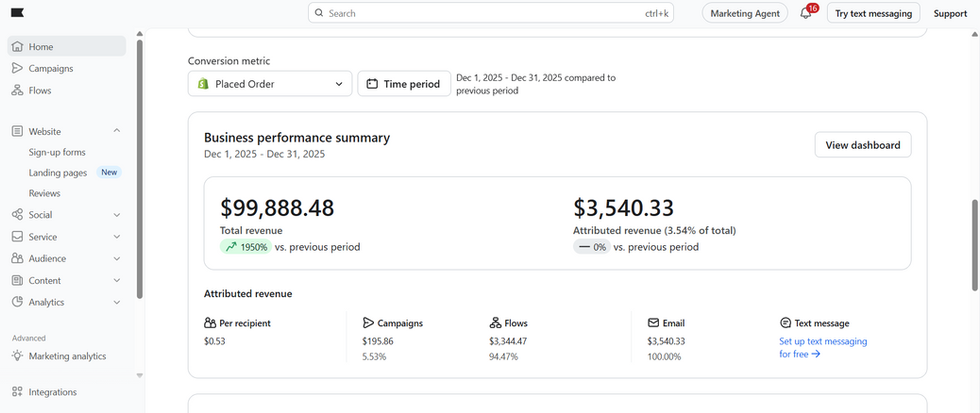Screen dimensions: 980x413
Task: Open the Reviews sidebar item
Action: (x=44, y=194)
